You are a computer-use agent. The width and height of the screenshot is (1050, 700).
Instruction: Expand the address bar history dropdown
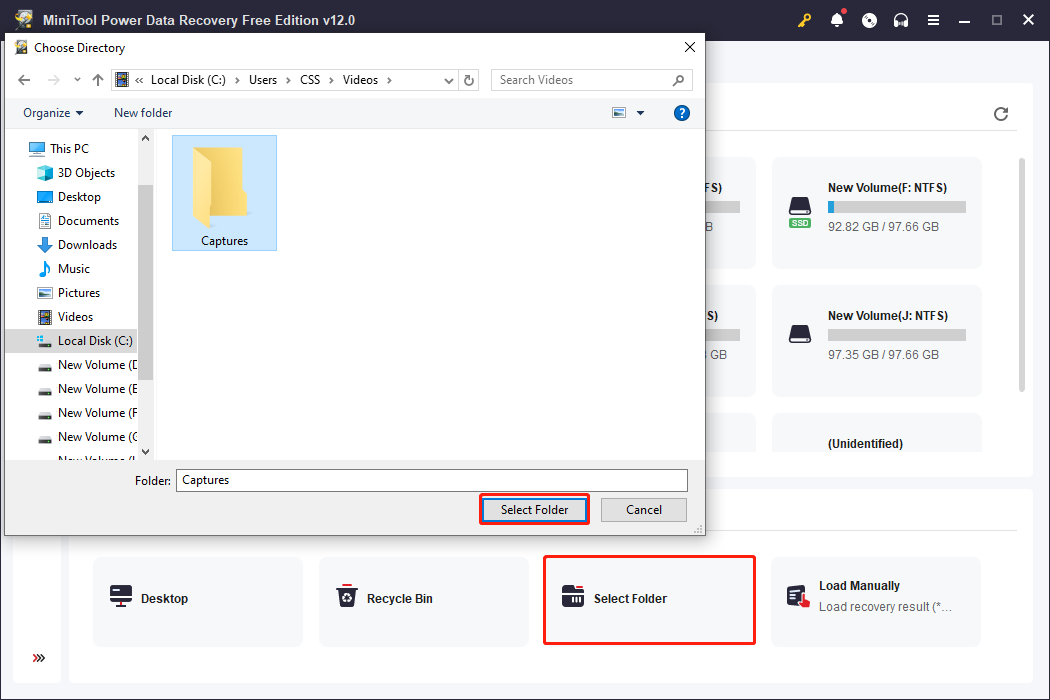click(x=449, y=80)
